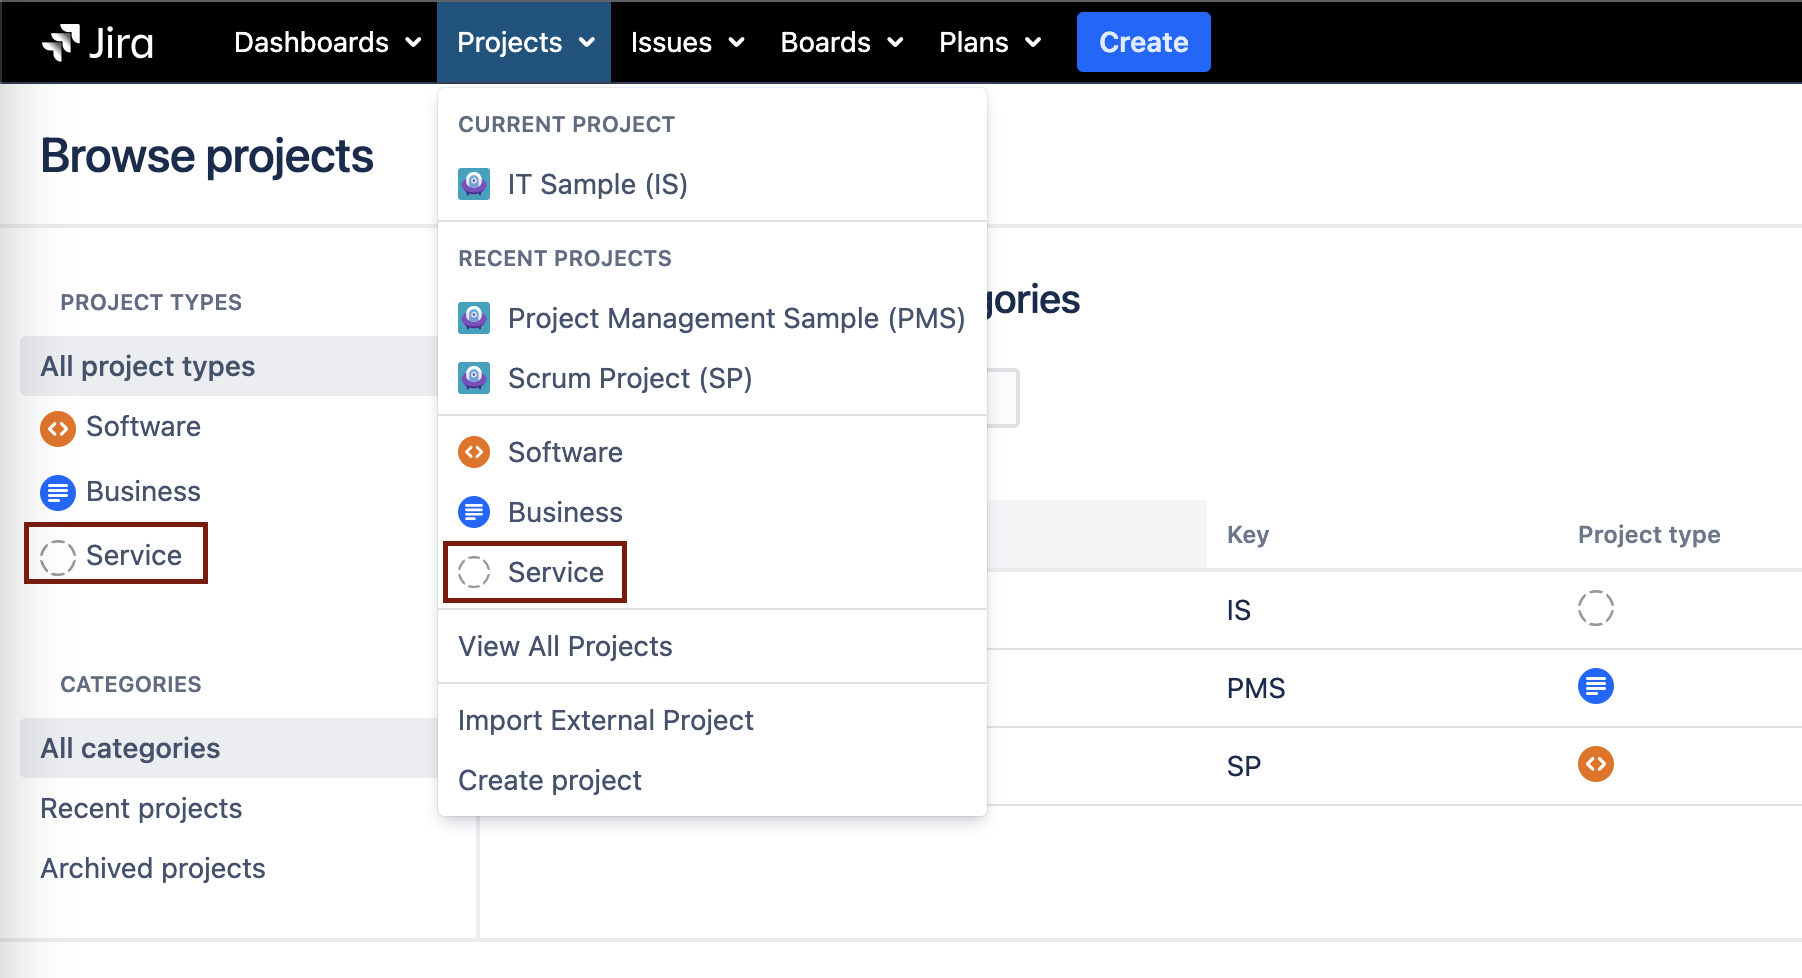1802x978 pixels.
Task: Expand the Boards dropdown menu
Action: coord(841,43)
